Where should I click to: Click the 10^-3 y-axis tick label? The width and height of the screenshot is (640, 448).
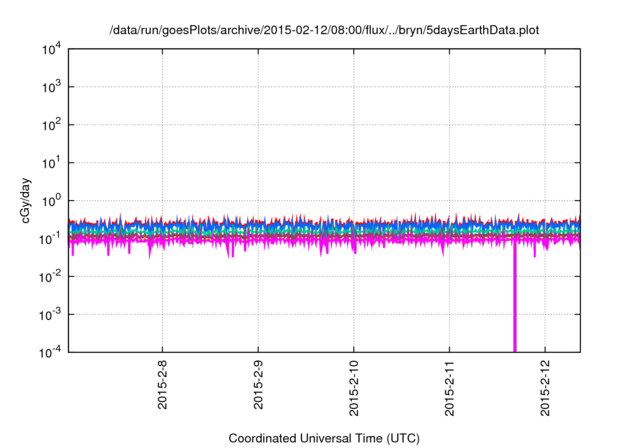pos(50,315)
